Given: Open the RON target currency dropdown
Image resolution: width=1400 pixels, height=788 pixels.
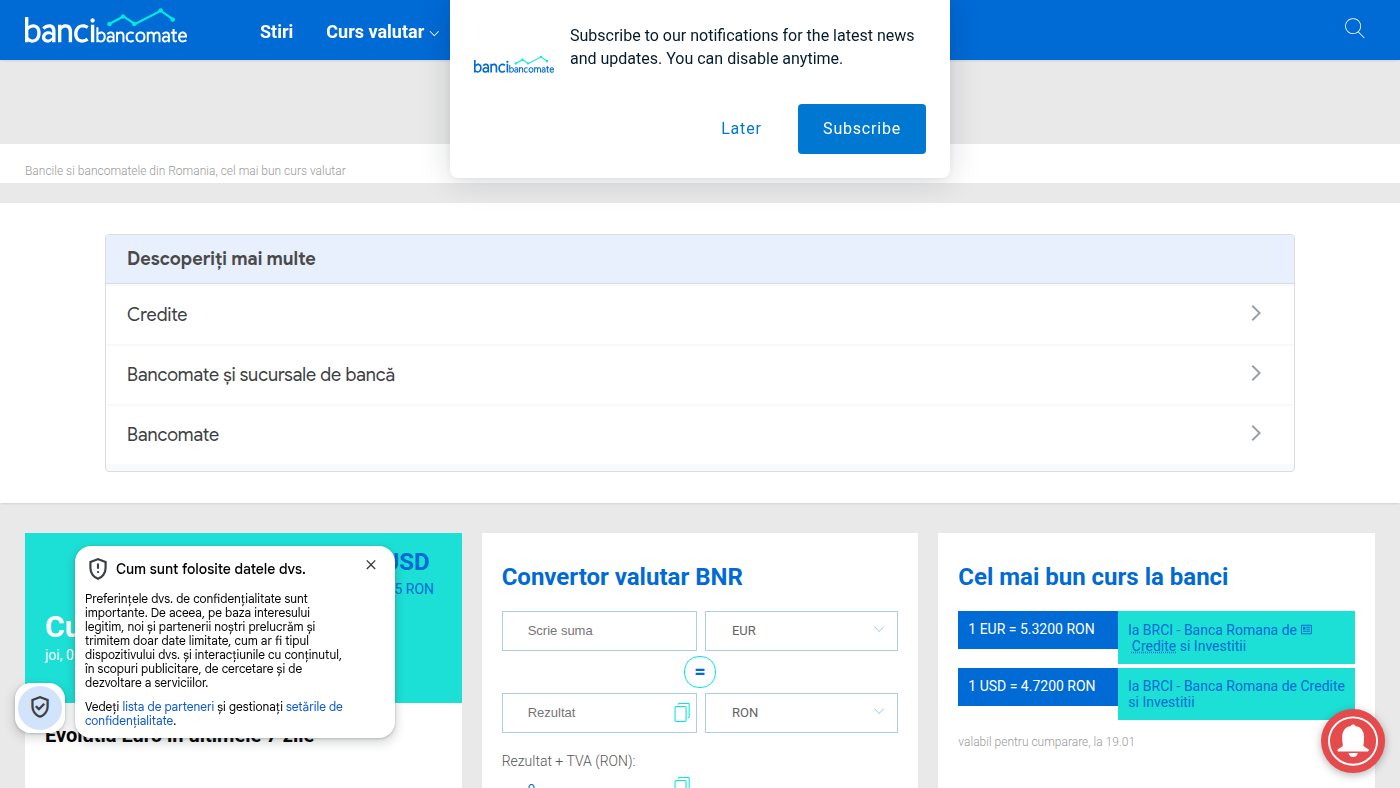Looking at the screenshot, I should point(801,713).
